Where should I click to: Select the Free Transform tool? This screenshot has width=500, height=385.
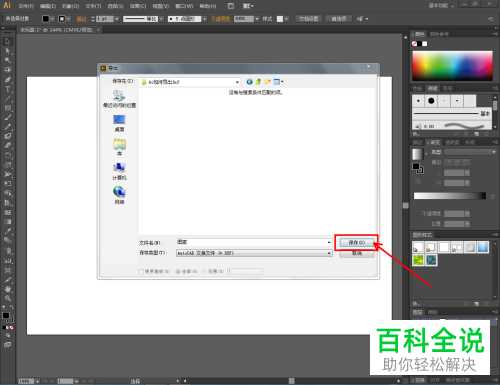point(7,183)
